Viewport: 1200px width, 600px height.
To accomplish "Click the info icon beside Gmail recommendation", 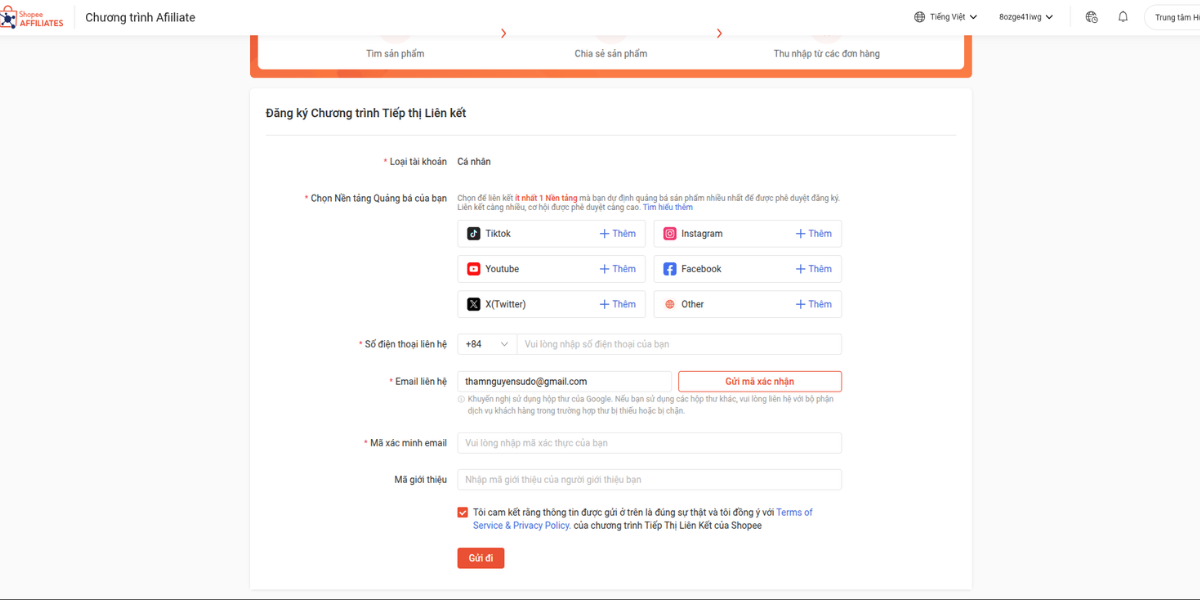I will (x=461, y=399).
